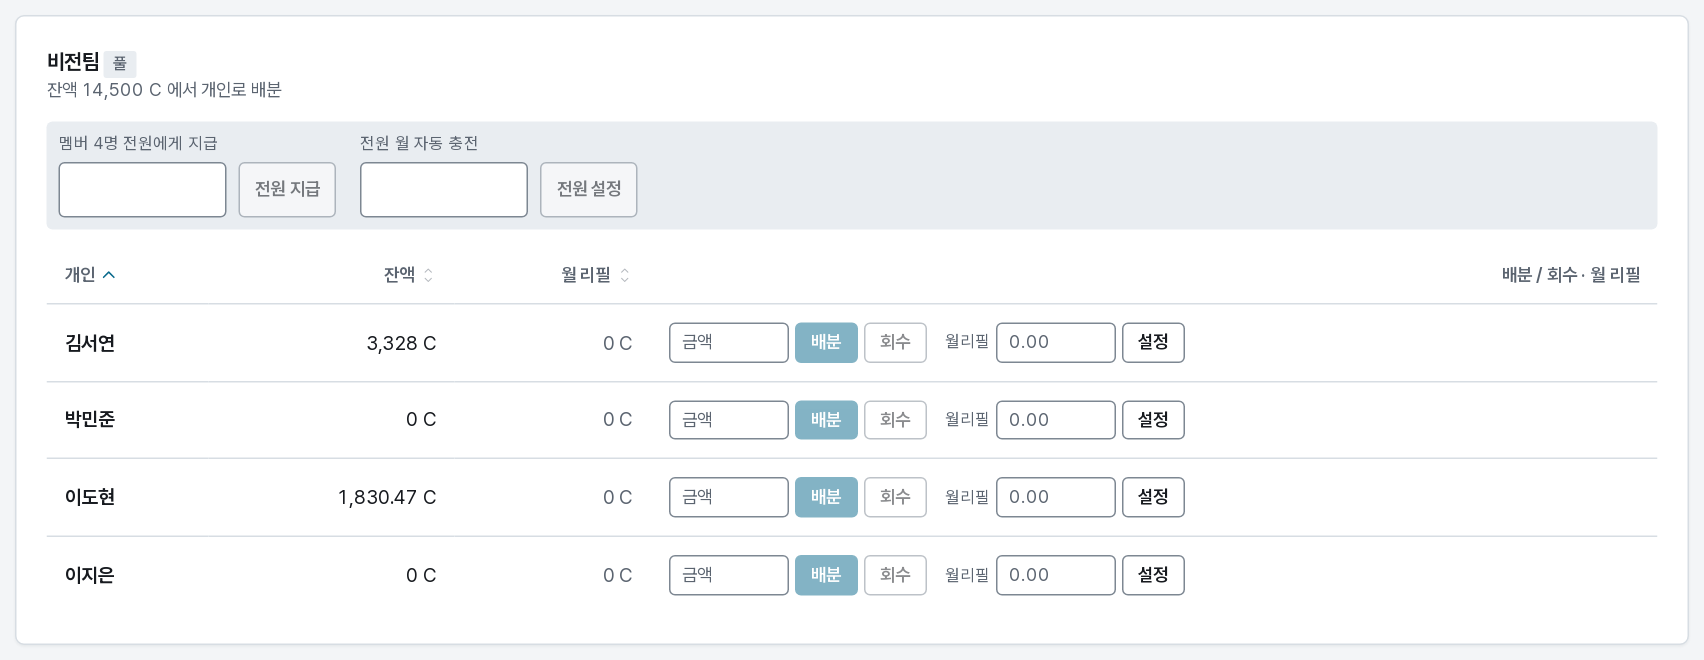Focus the 월리필 field for 이도현
Image resolution: width=1704 pixels, height=660 pixels.
(x=1056, y=497)
